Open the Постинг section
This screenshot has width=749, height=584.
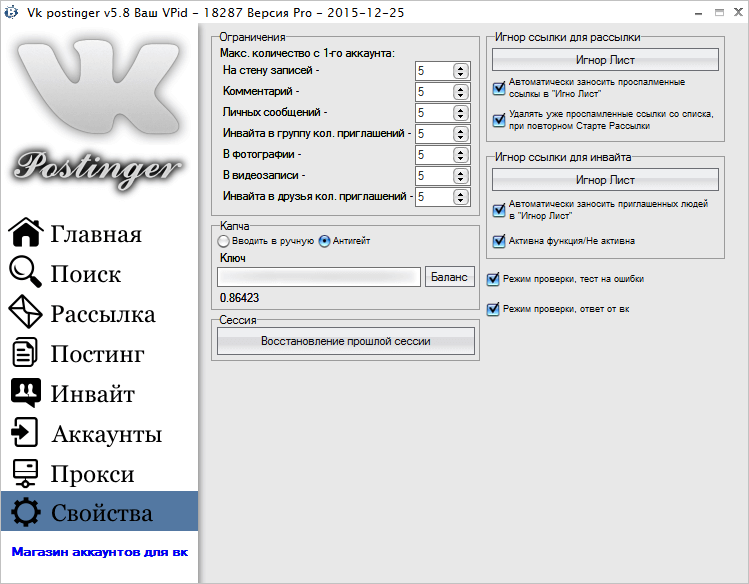pyautogui.click(x=97, y=354)
